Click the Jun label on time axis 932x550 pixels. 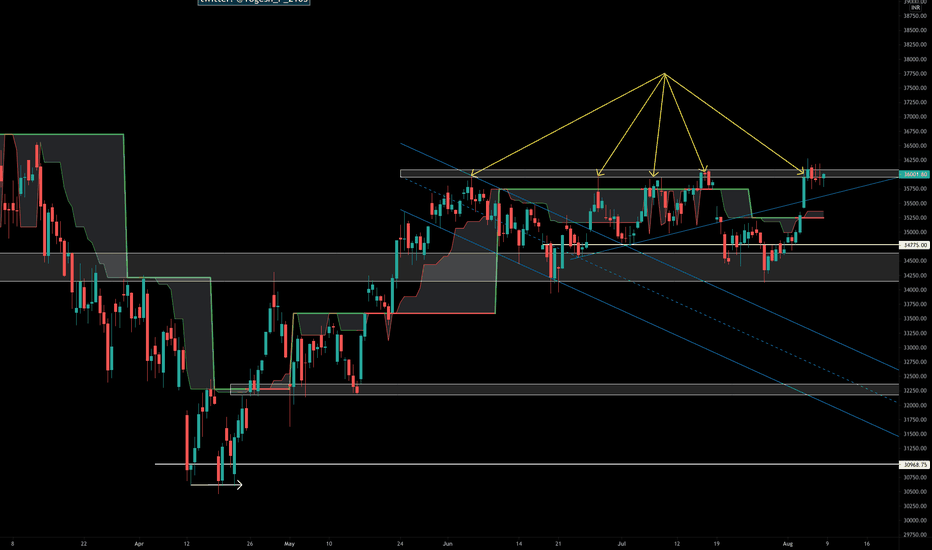point(448,543)
